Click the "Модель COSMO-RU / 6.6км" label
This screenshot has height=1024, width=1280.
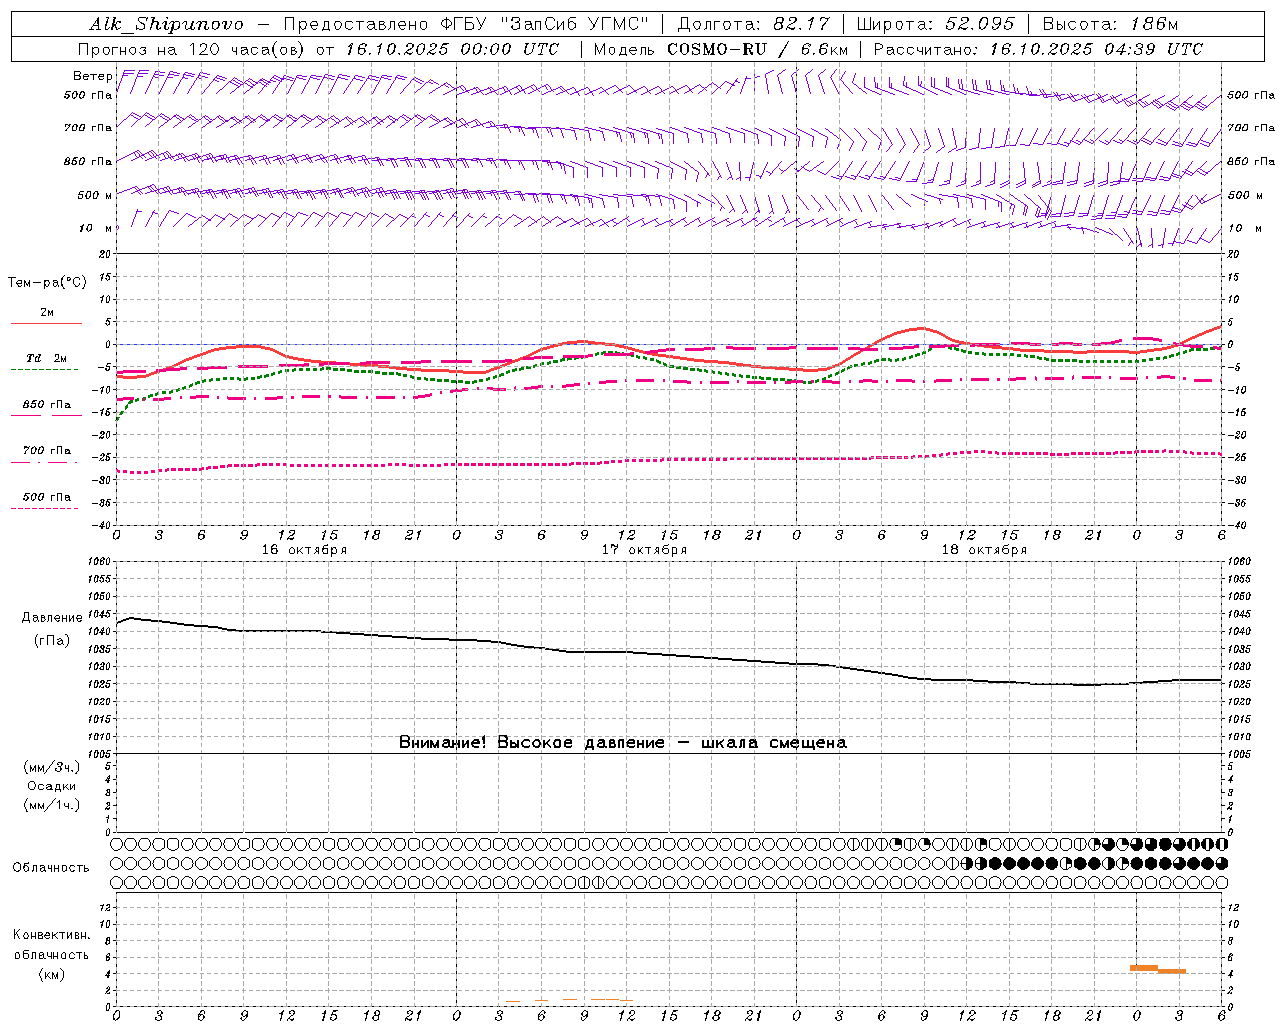[x=720, y=49]
